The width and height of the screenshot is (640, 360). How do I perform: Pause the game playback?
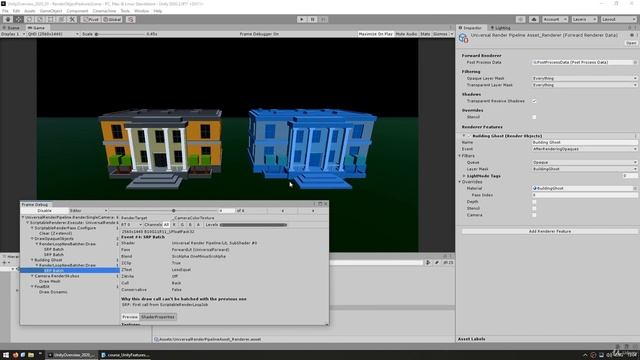click(x=313, y=19)
